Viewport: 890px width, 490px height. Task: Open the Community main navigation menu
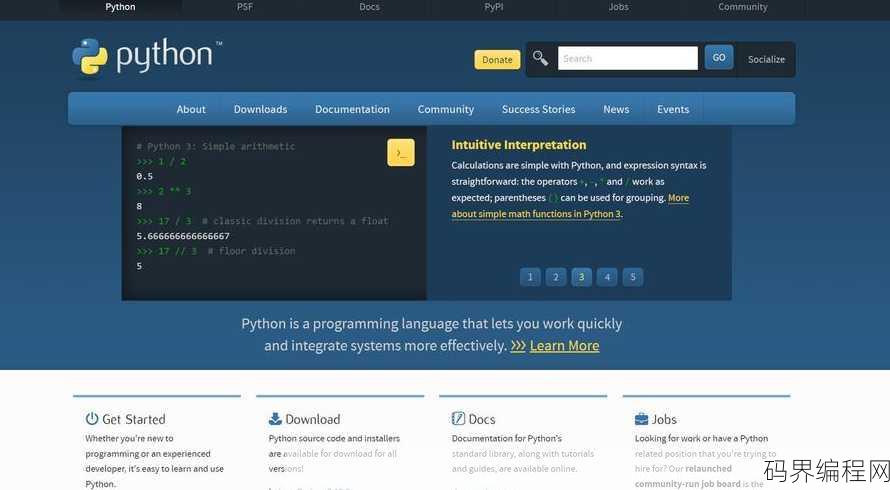[x=446, y=109]
